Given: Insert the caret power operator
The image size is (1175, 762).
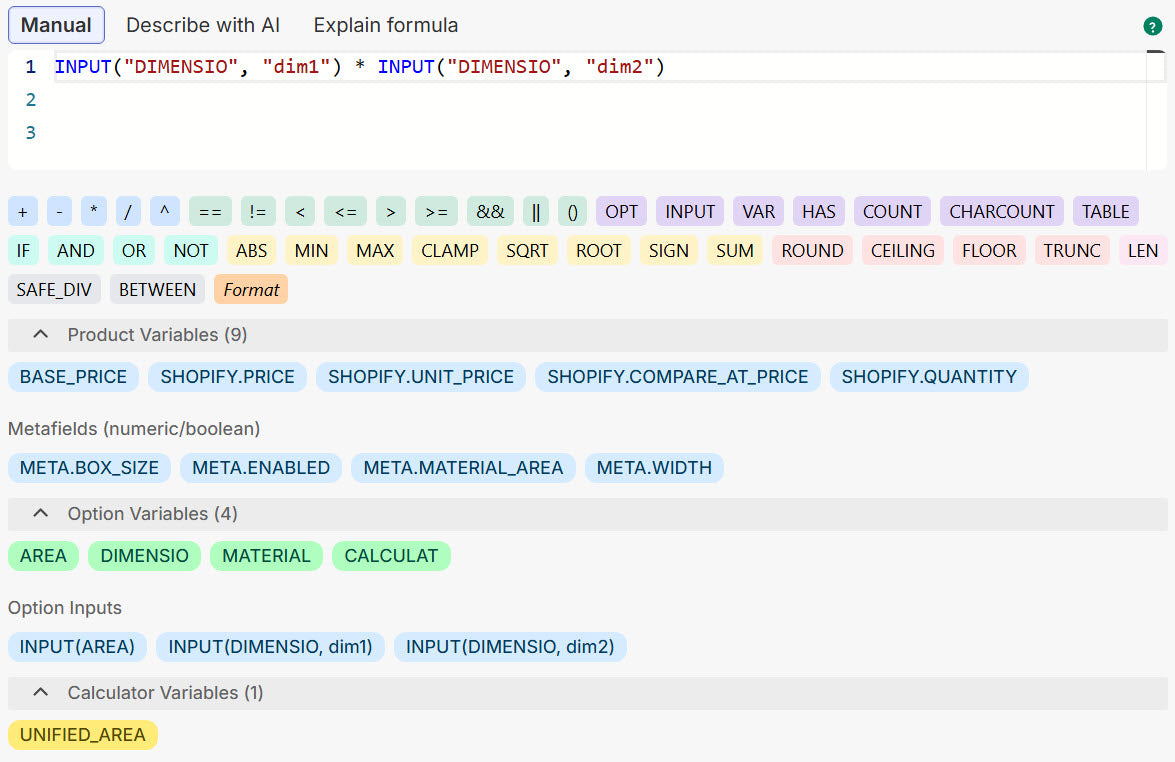Looking at the screenshot, I should pyautogui.click(x=165, y=212).
